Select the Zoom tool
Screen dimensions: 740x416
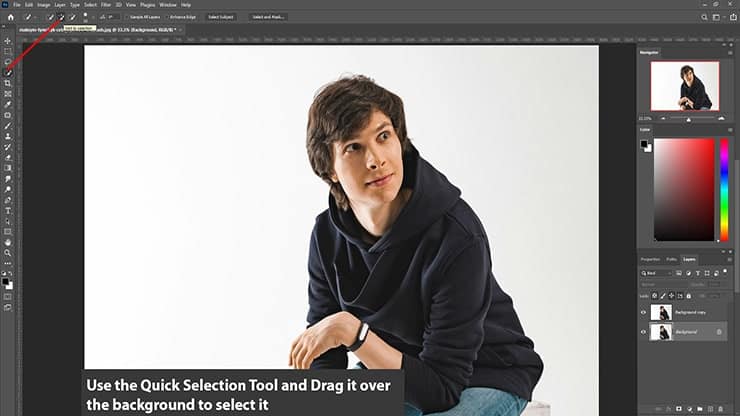[8, 253]
